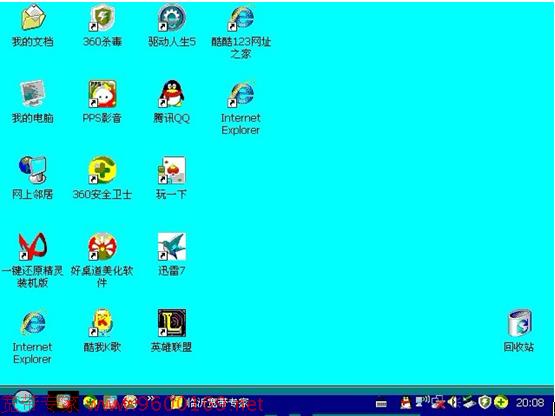The image size is (555, 416).
Task: Open the 驱动人生5 gear shortcut
Action: (x=172, y=18)
